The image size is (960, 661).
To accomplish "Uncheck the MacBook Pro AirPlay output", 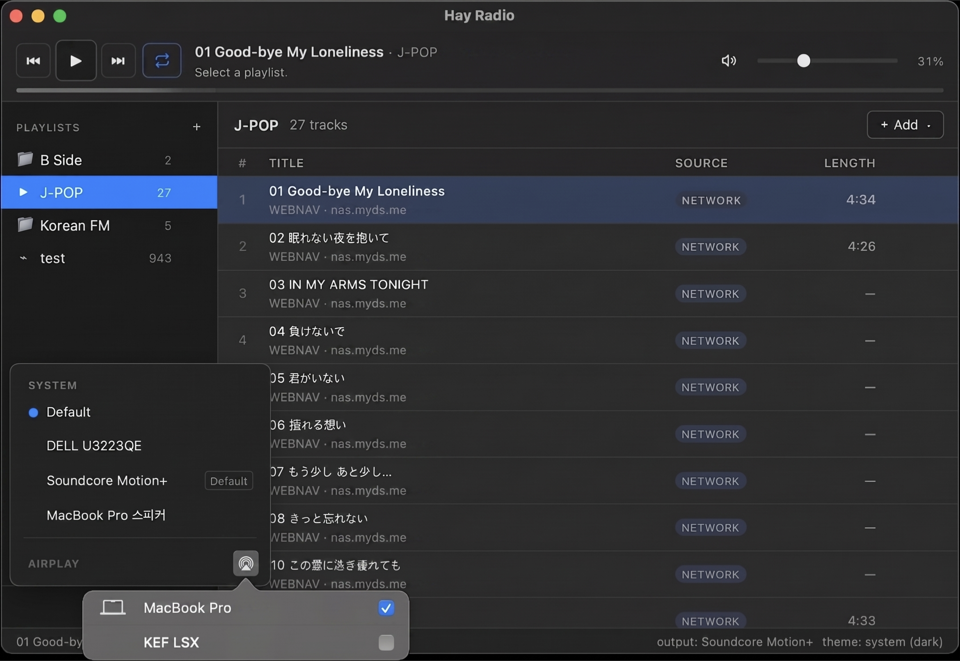I will (386, 607).
